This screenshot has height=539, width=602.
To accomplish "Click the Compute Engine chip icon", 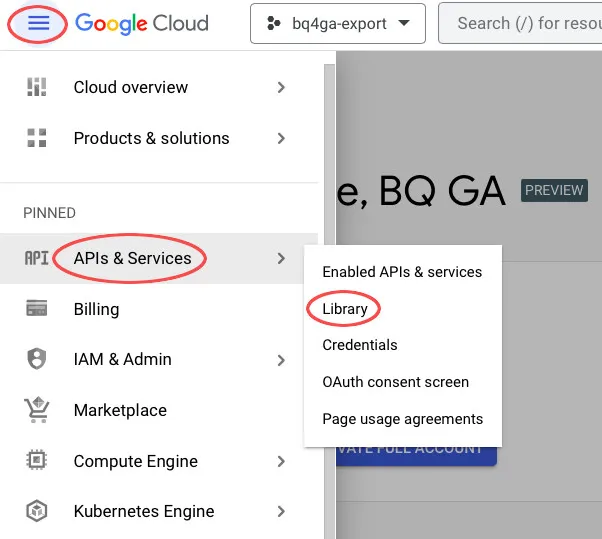I will (37, 461).
